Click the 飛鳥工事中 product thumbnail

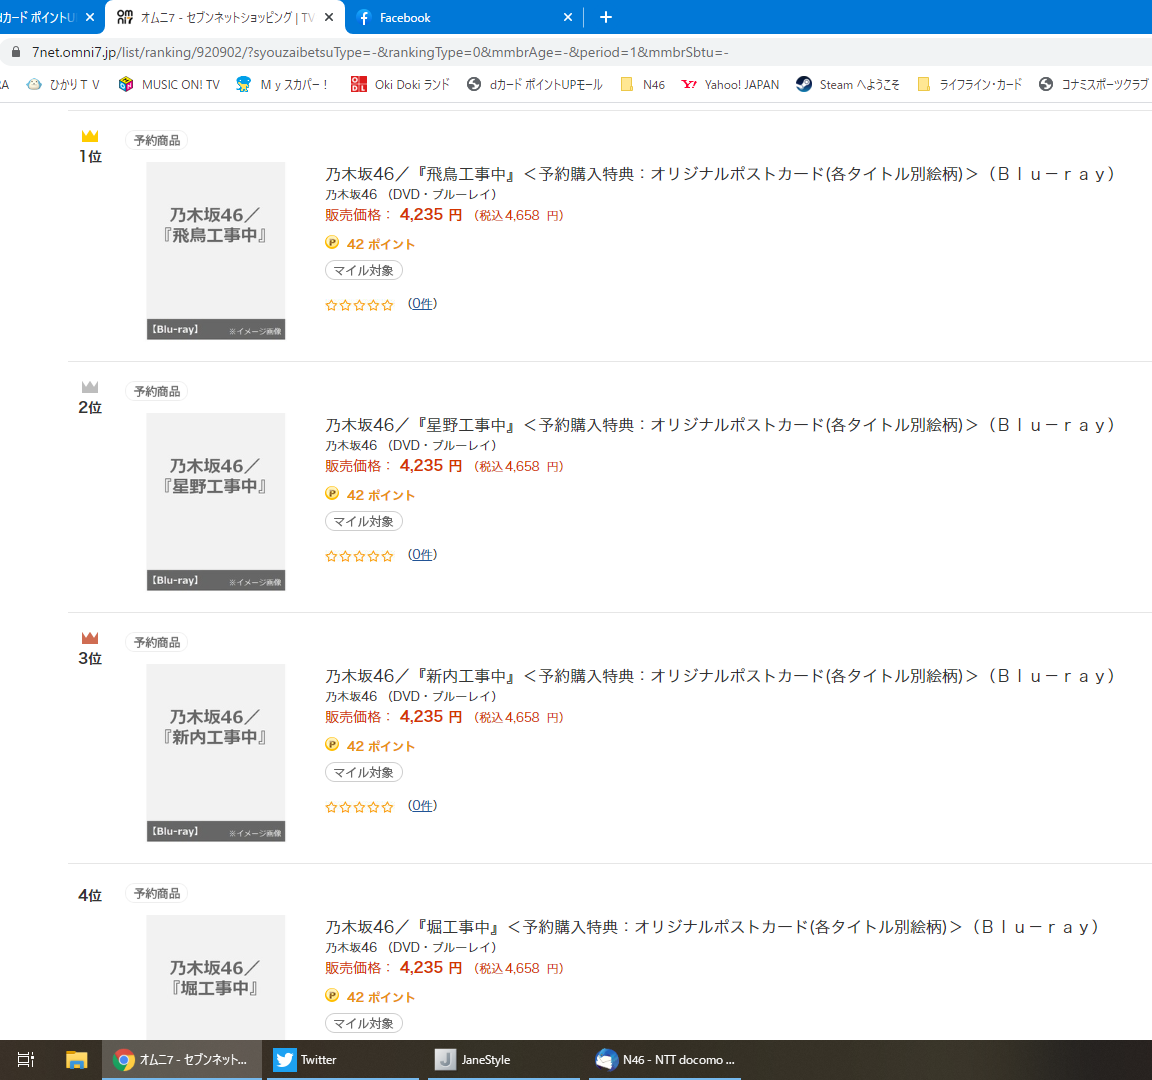click(x=215, y=251)
